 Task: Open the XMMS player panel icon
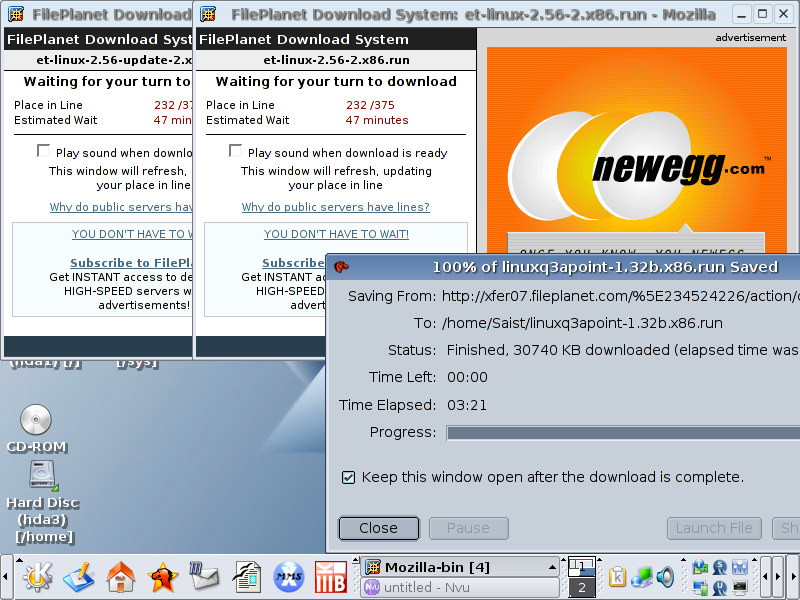pyautogui.click(x=289, y=577)
